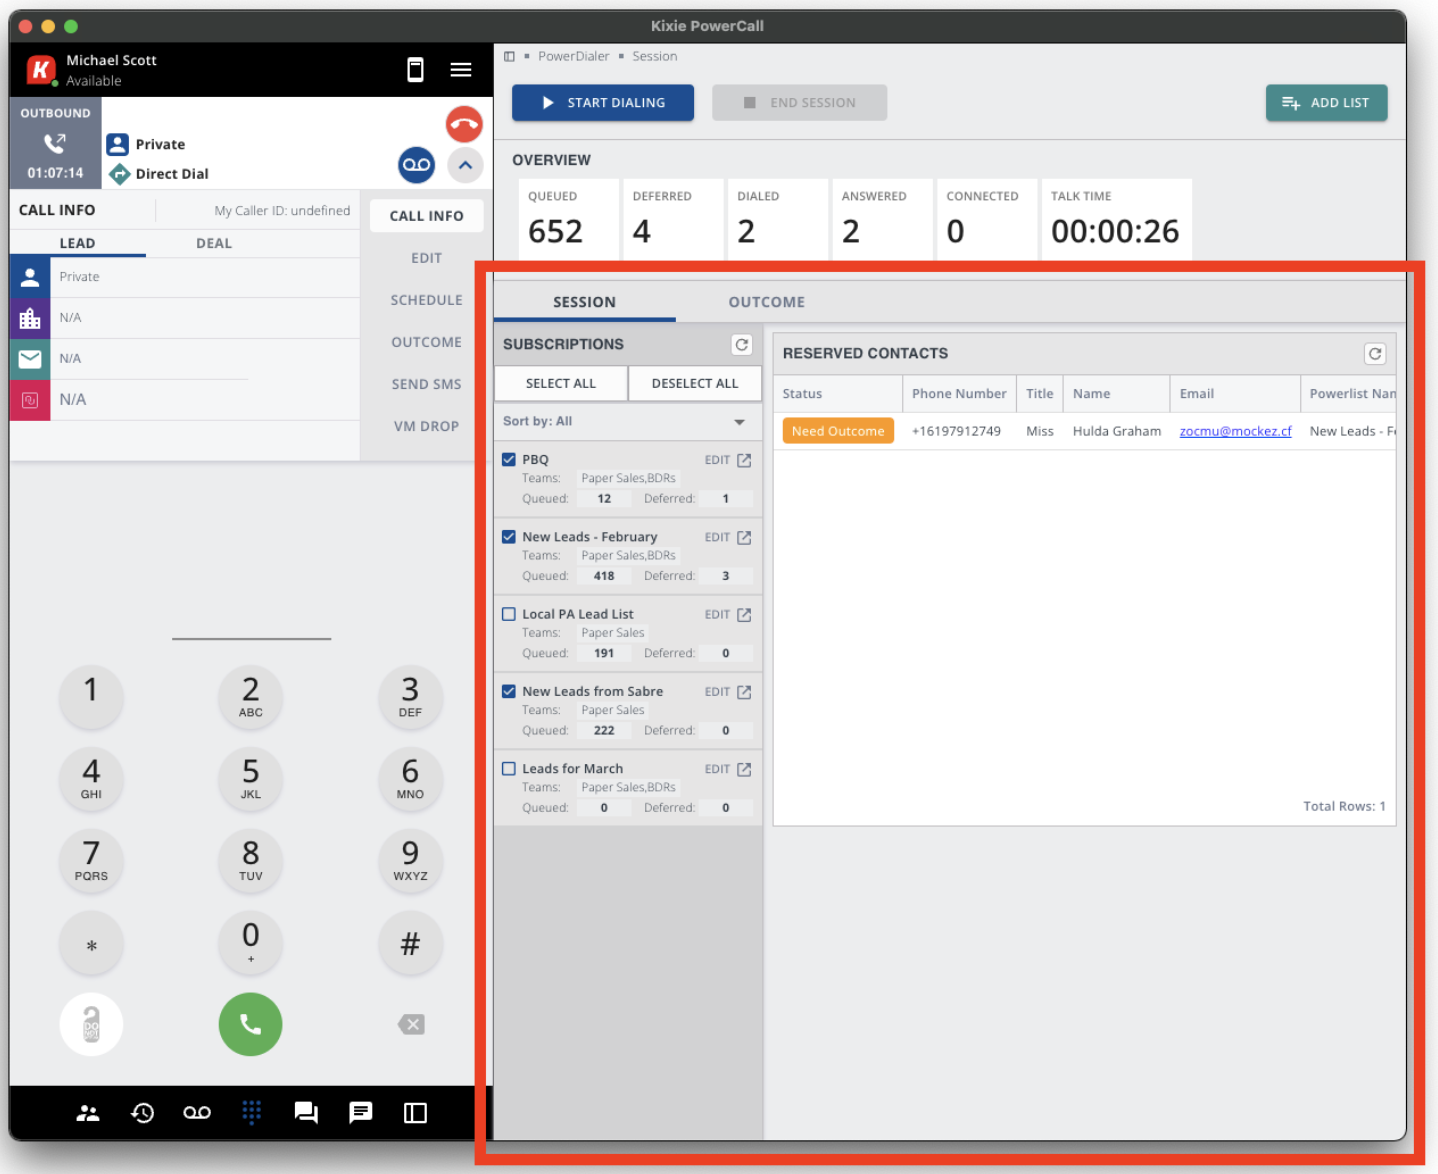Open Hulda Graham's email link
The height and width of the screenshot is (1174, 1438).
tap(1235, 431)
